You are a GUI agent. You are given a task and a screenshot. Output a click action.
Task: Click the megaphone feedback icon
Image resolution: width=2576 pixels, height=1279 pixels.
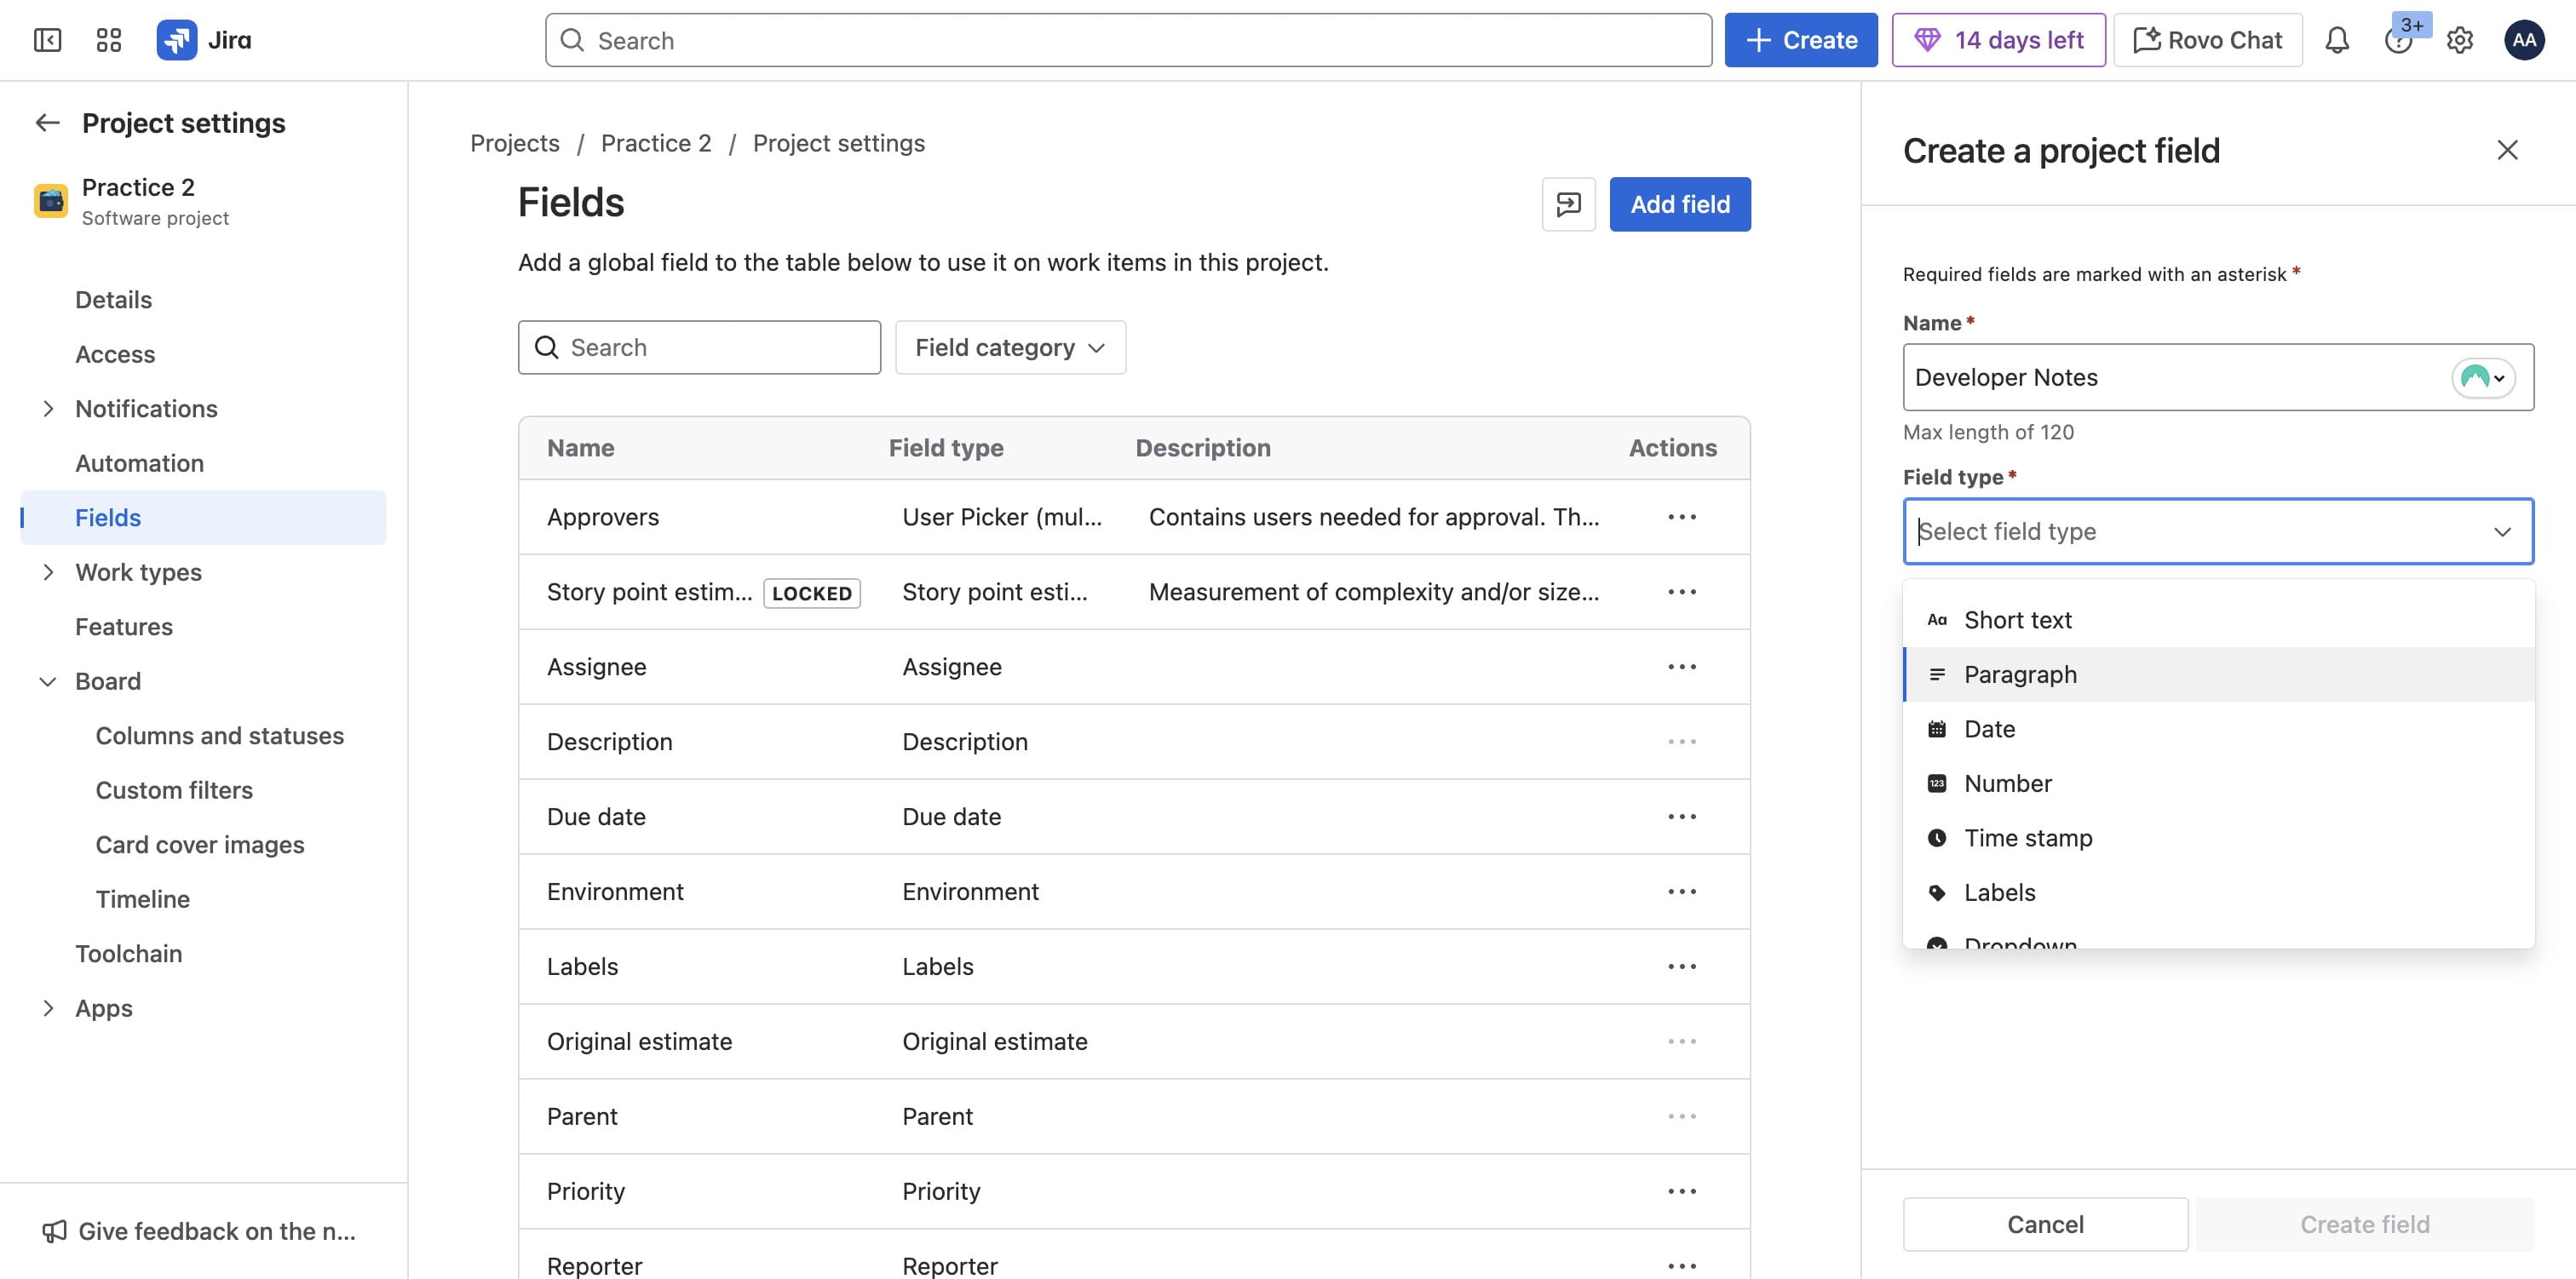[54, 1231]
